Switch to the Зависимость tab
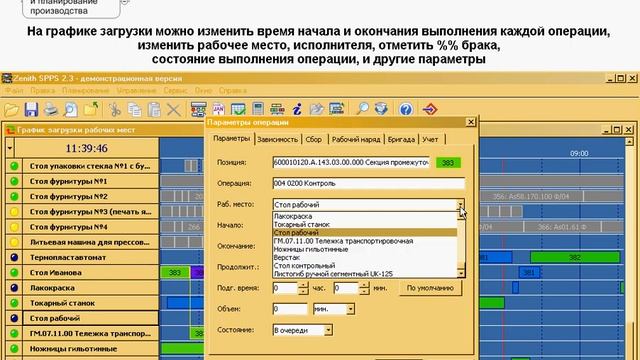This screenshot has width=640, height=360. click(278, 140)
